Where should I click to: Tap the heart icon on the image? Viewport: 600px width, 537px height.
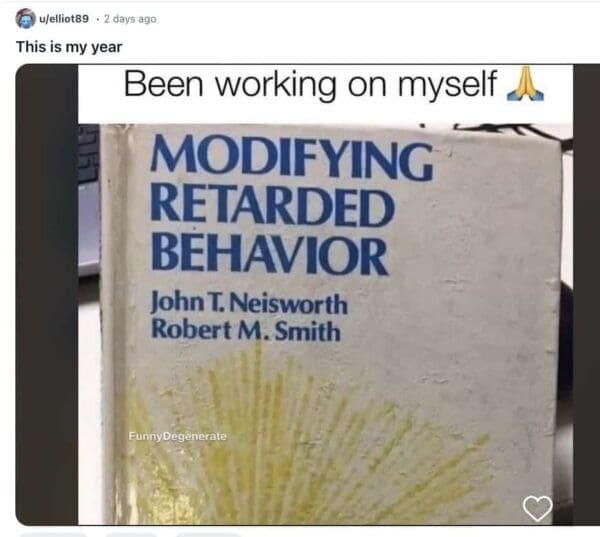tap(538, 508)
